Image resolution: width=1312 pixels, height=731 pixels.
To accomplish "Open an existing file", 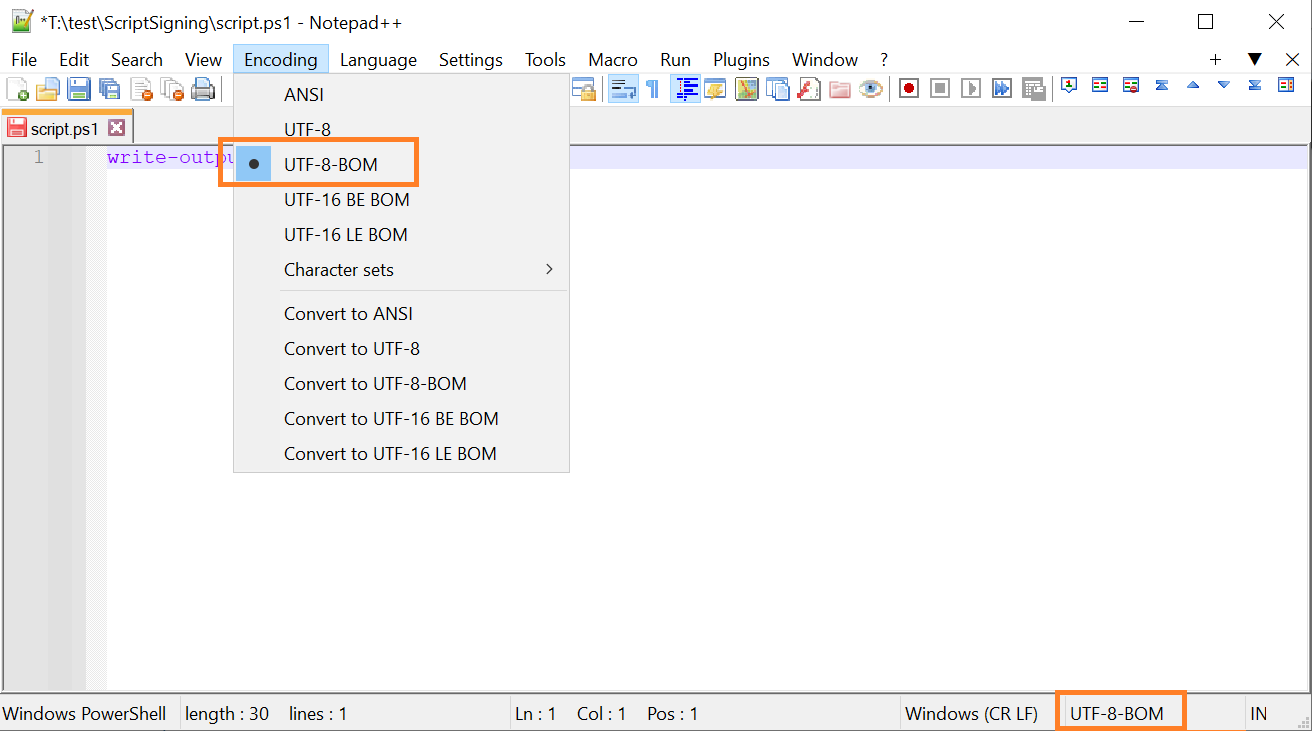I will tap(47, 88).
